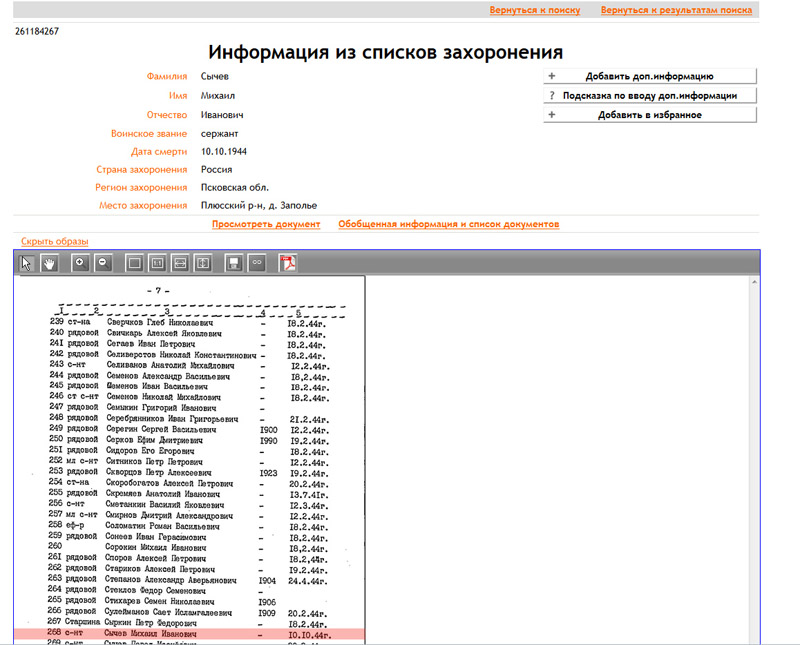This screenshot has width=800, height=645.
Task: Fit document to viewer height
Action: 204,263
